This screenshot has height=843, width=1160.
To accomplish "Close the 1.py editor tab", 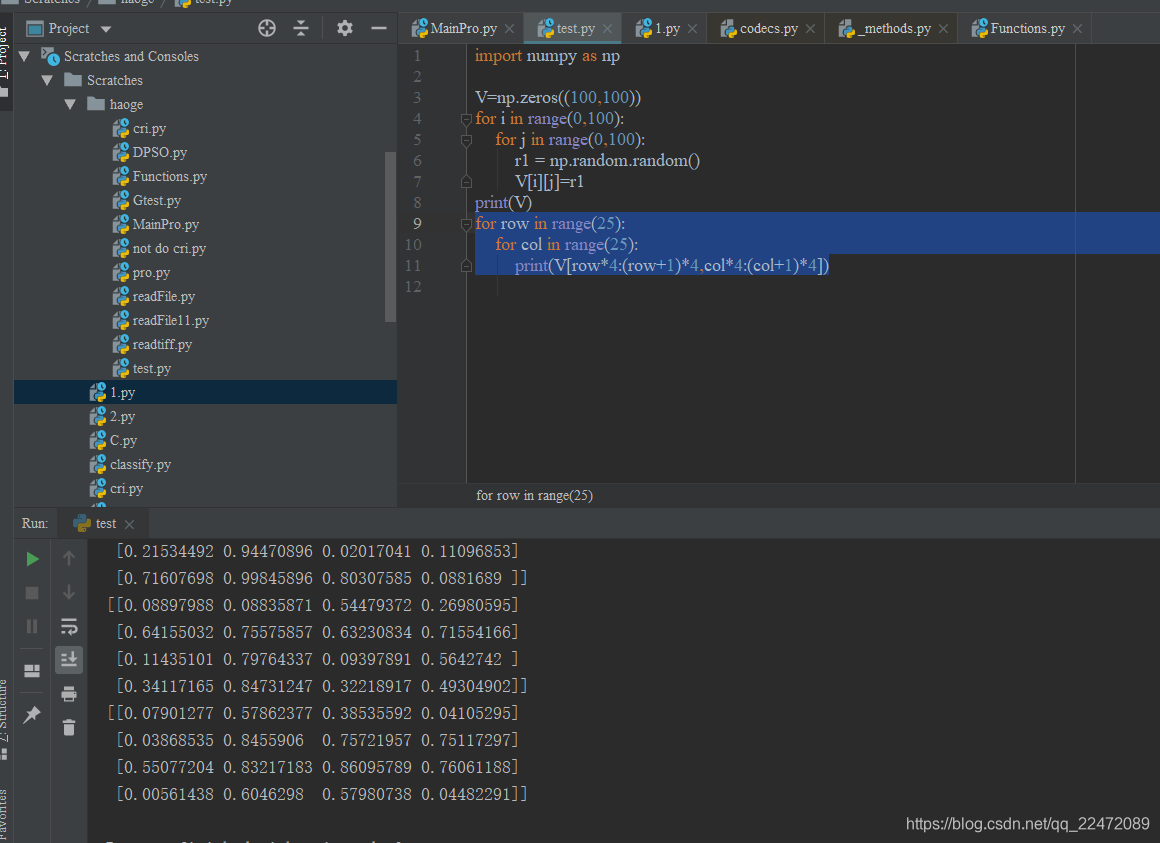I will pos(692,29).
